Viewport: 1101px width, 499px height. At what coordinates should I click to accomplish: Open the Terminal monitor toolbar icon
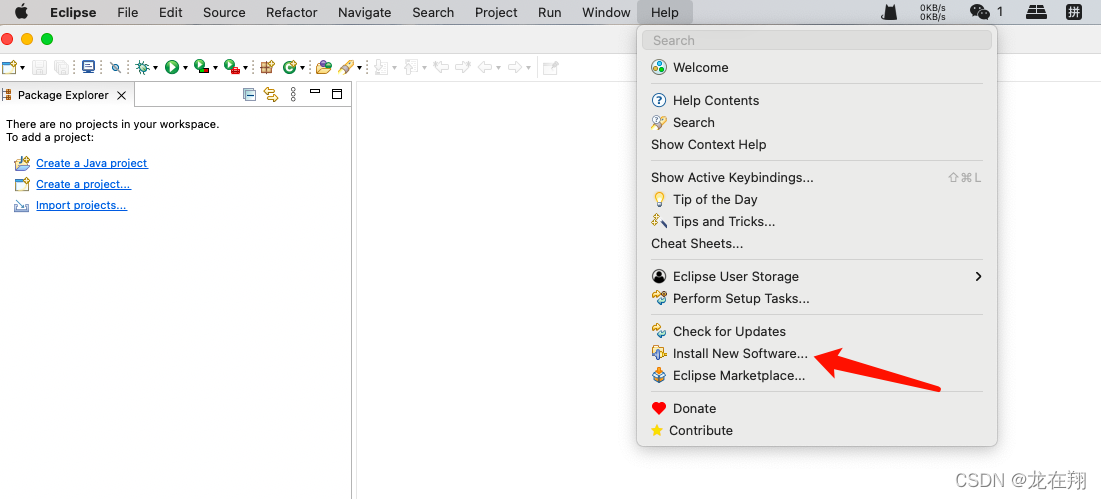pyautogui.click(x=88, y=67)
